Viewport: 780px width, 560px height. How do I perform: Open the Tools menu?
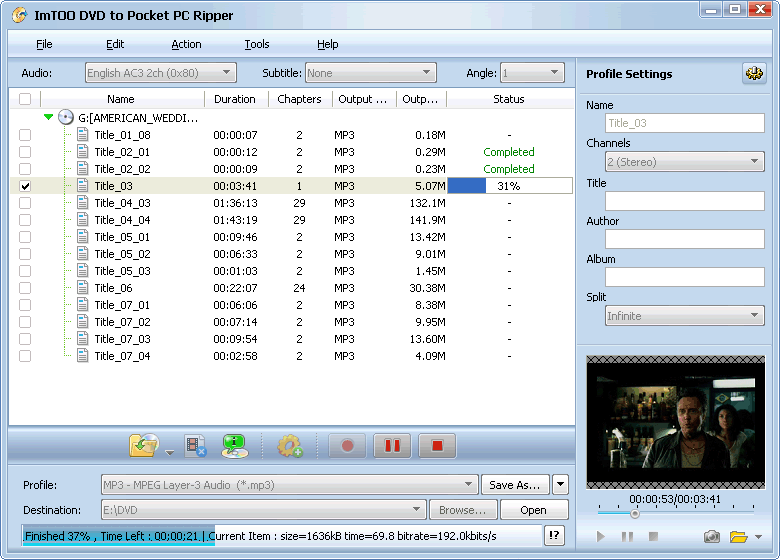256,44
